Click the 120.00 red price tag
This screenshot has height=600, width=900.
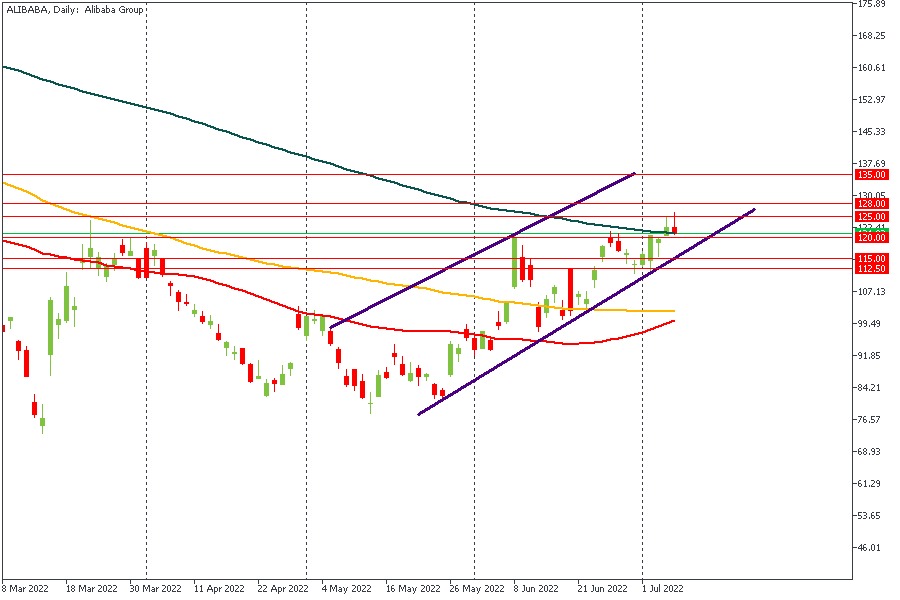click(x=871, y=238)
